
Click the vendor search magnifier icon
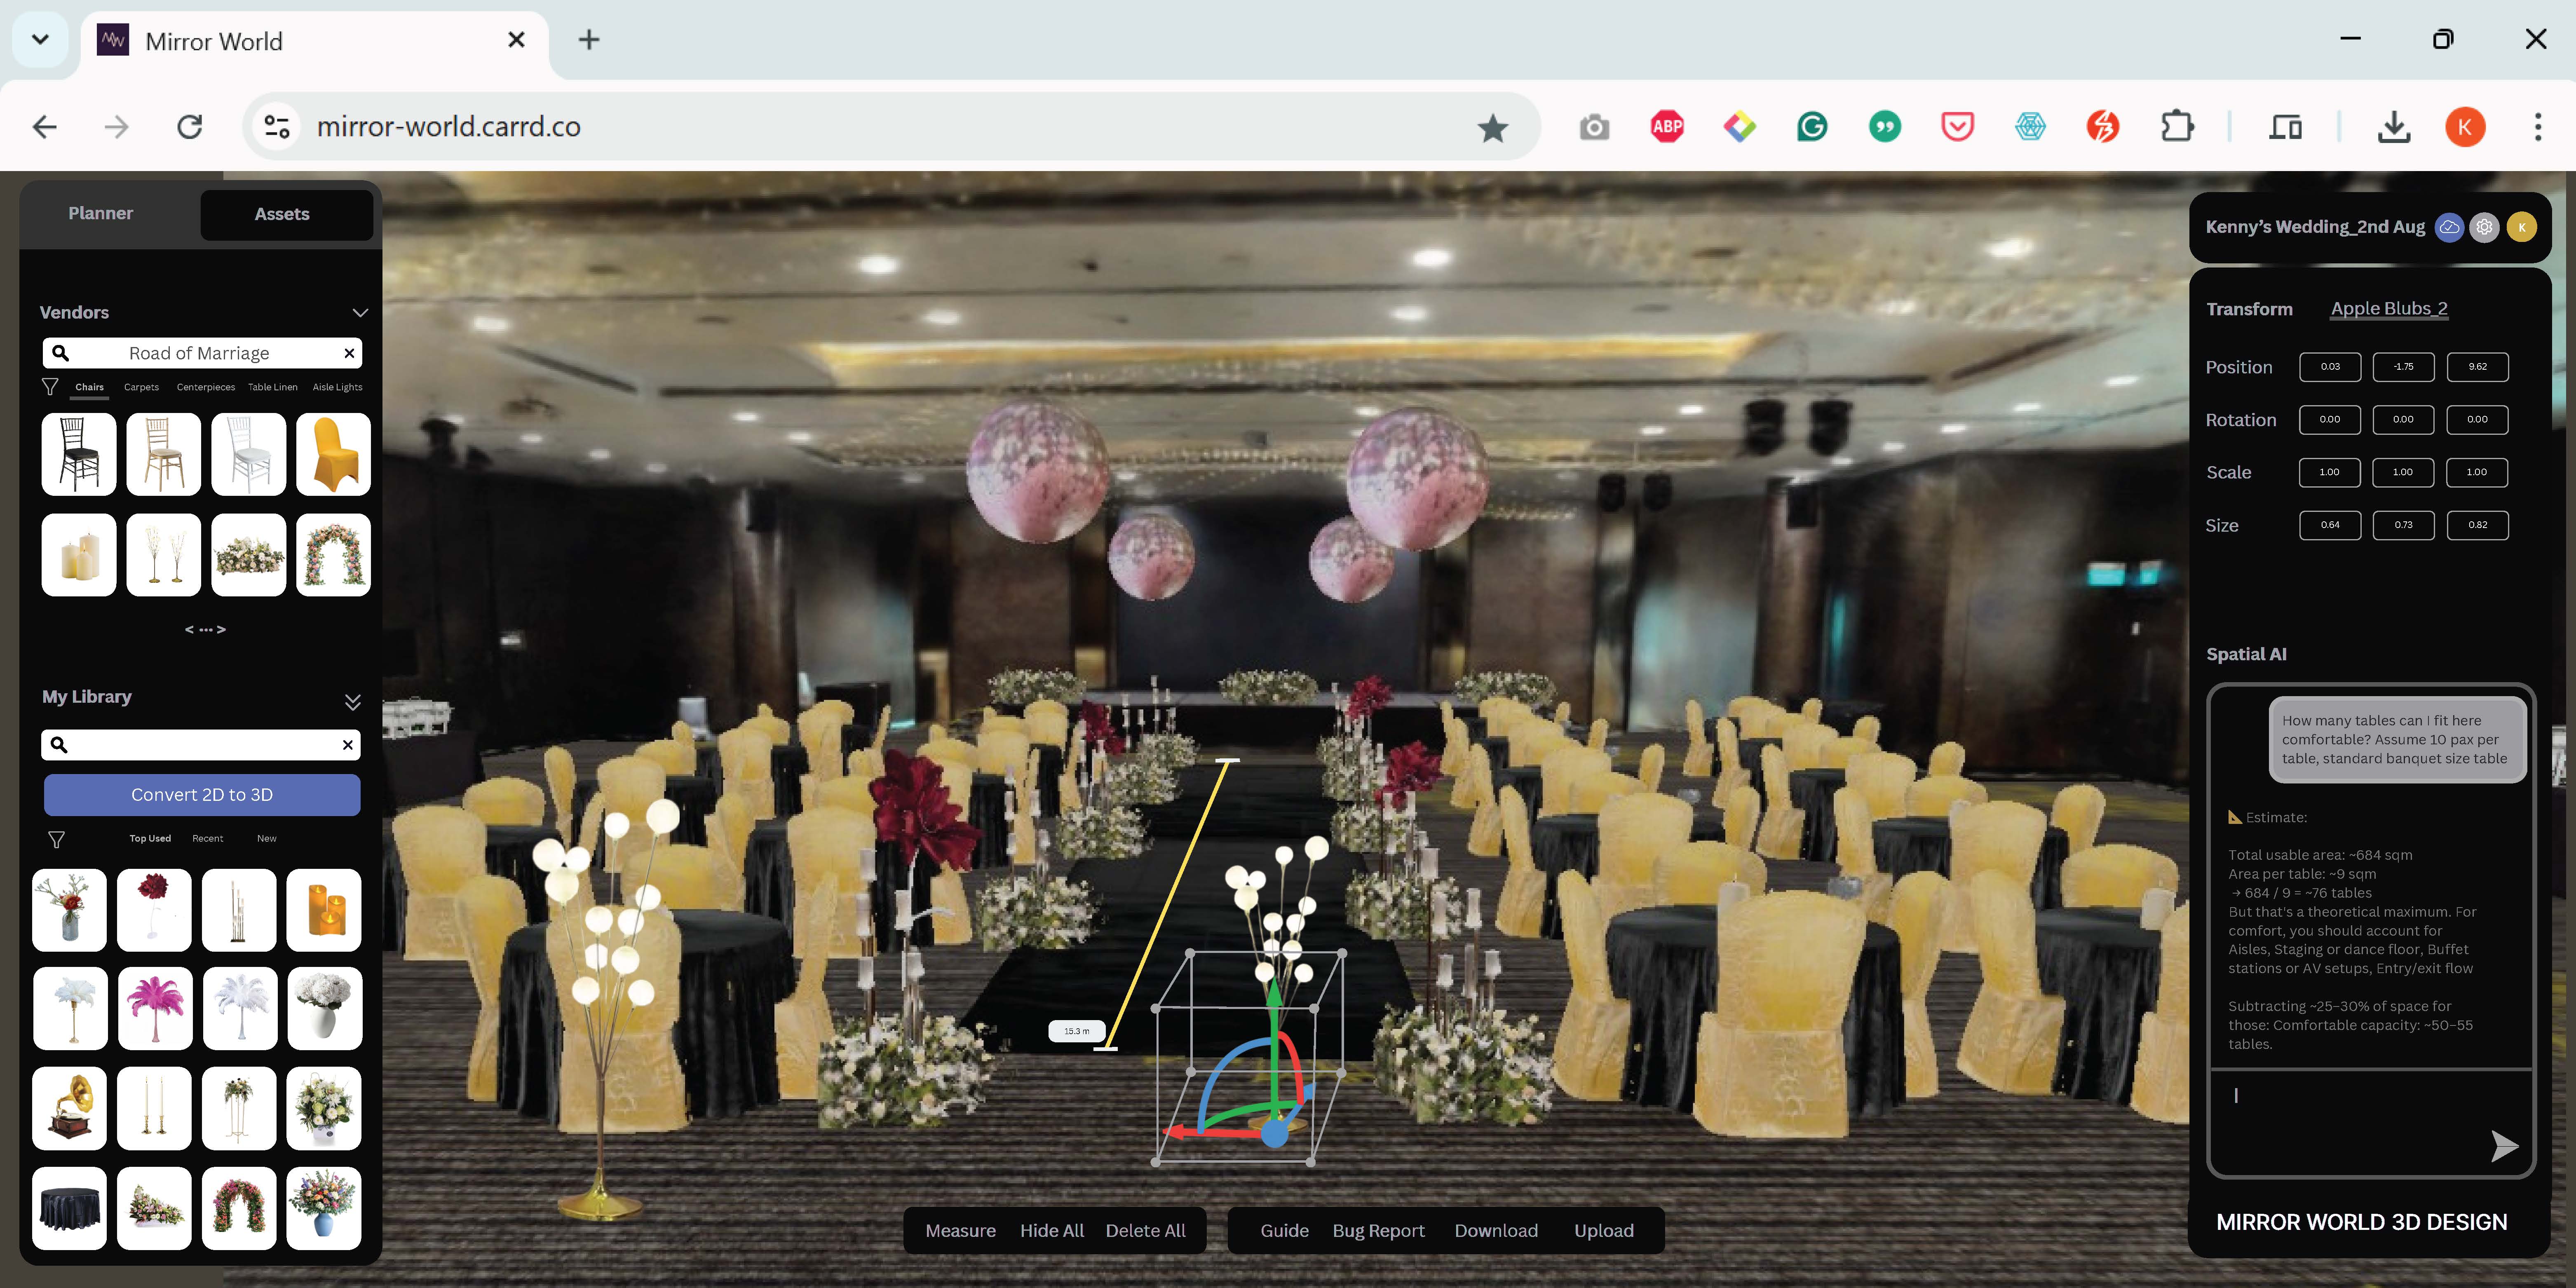tap(60, 353)
